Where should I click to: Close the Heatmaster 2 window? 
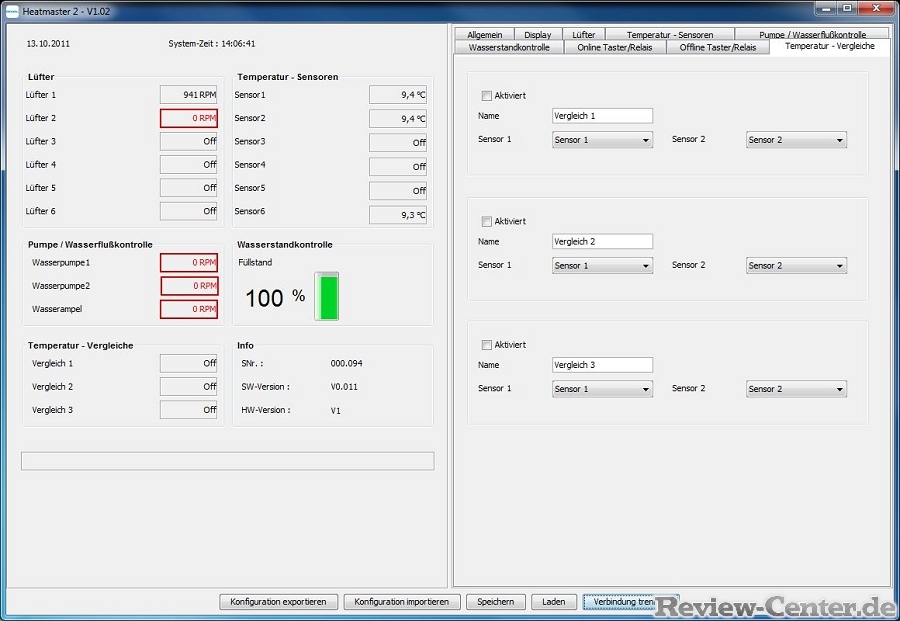tap(876, 9)
